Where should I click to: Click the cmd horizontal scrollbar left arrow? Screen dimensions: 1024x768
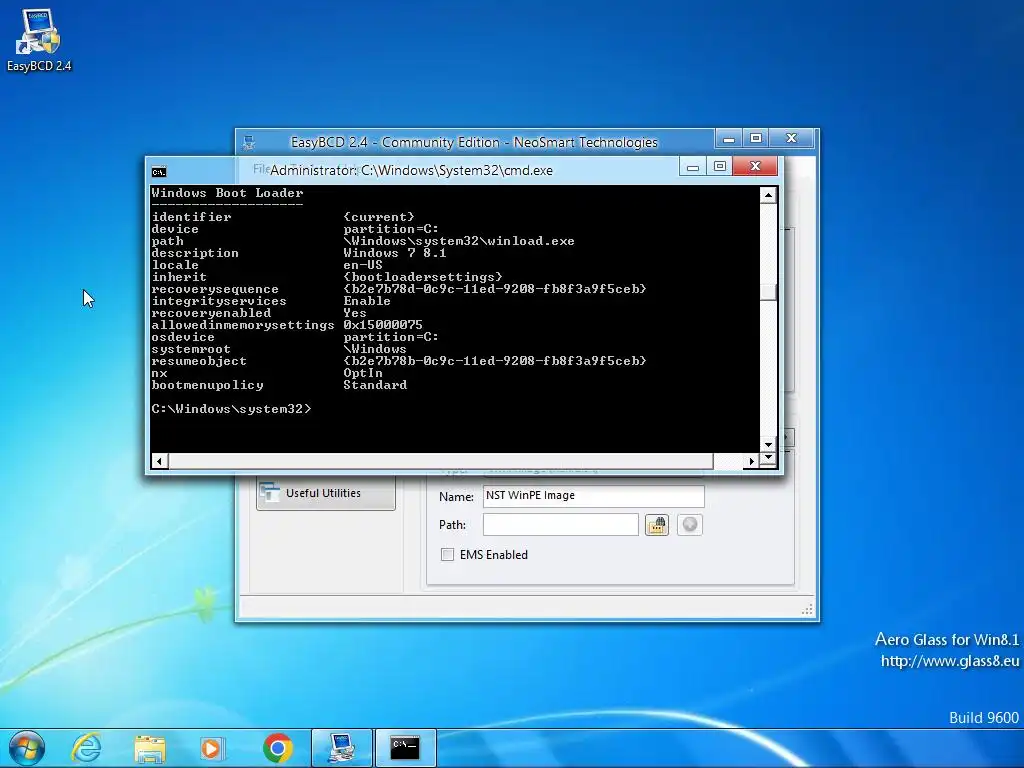click(159, 461)
